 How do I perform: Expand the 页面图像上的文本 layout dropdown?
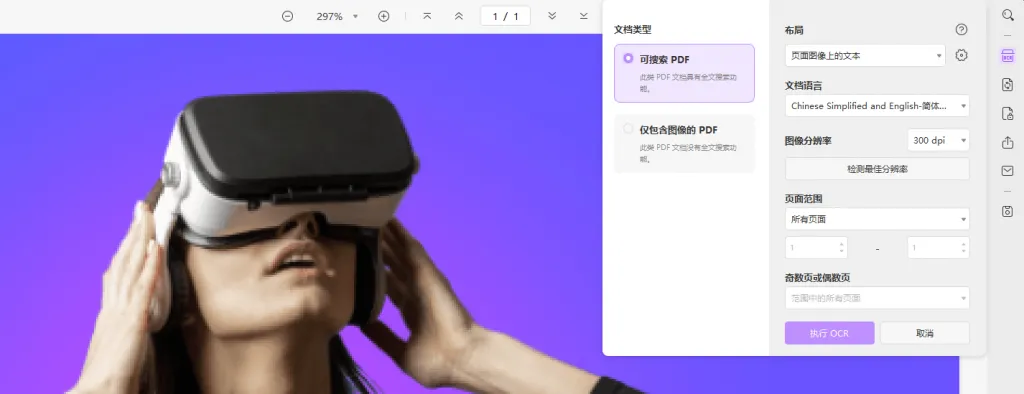point(865,56)
